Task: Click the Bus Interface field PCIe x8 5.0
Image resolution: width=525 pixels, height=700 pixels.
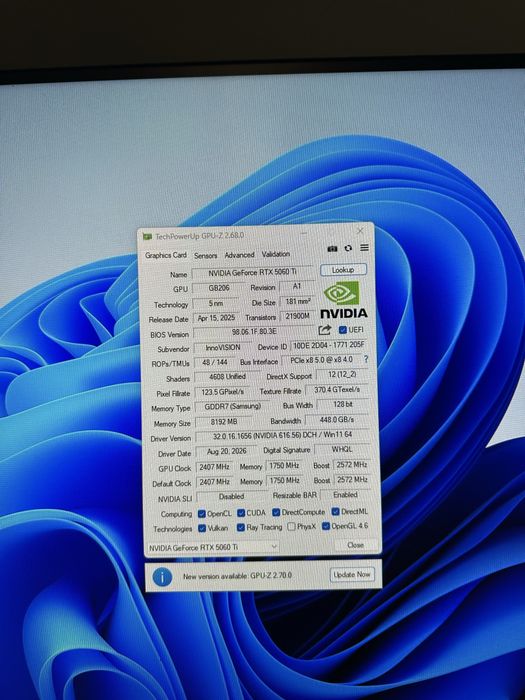Action: [321, 360]
